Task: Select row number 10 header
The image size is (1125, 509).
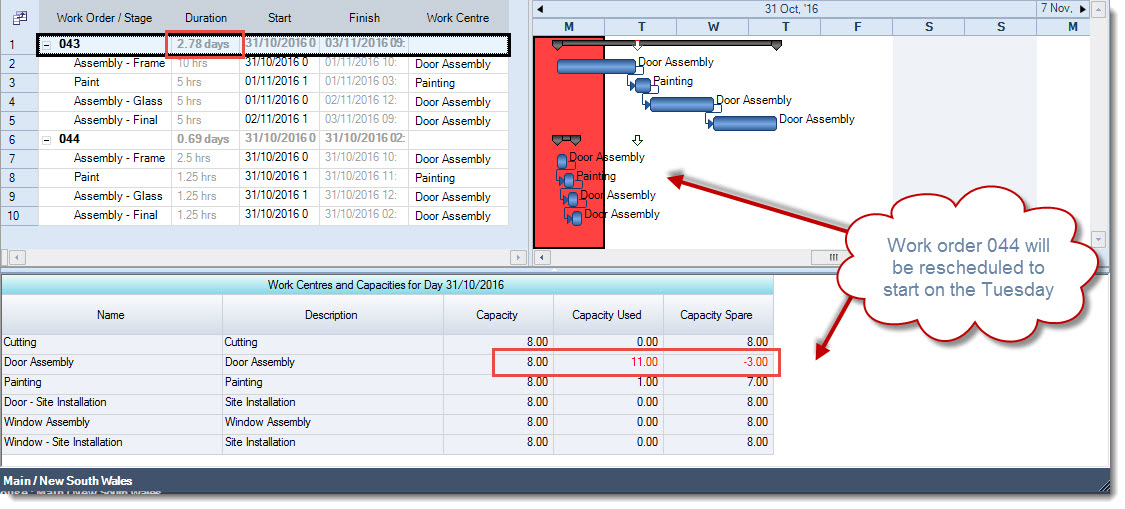Action: (19, 215)
